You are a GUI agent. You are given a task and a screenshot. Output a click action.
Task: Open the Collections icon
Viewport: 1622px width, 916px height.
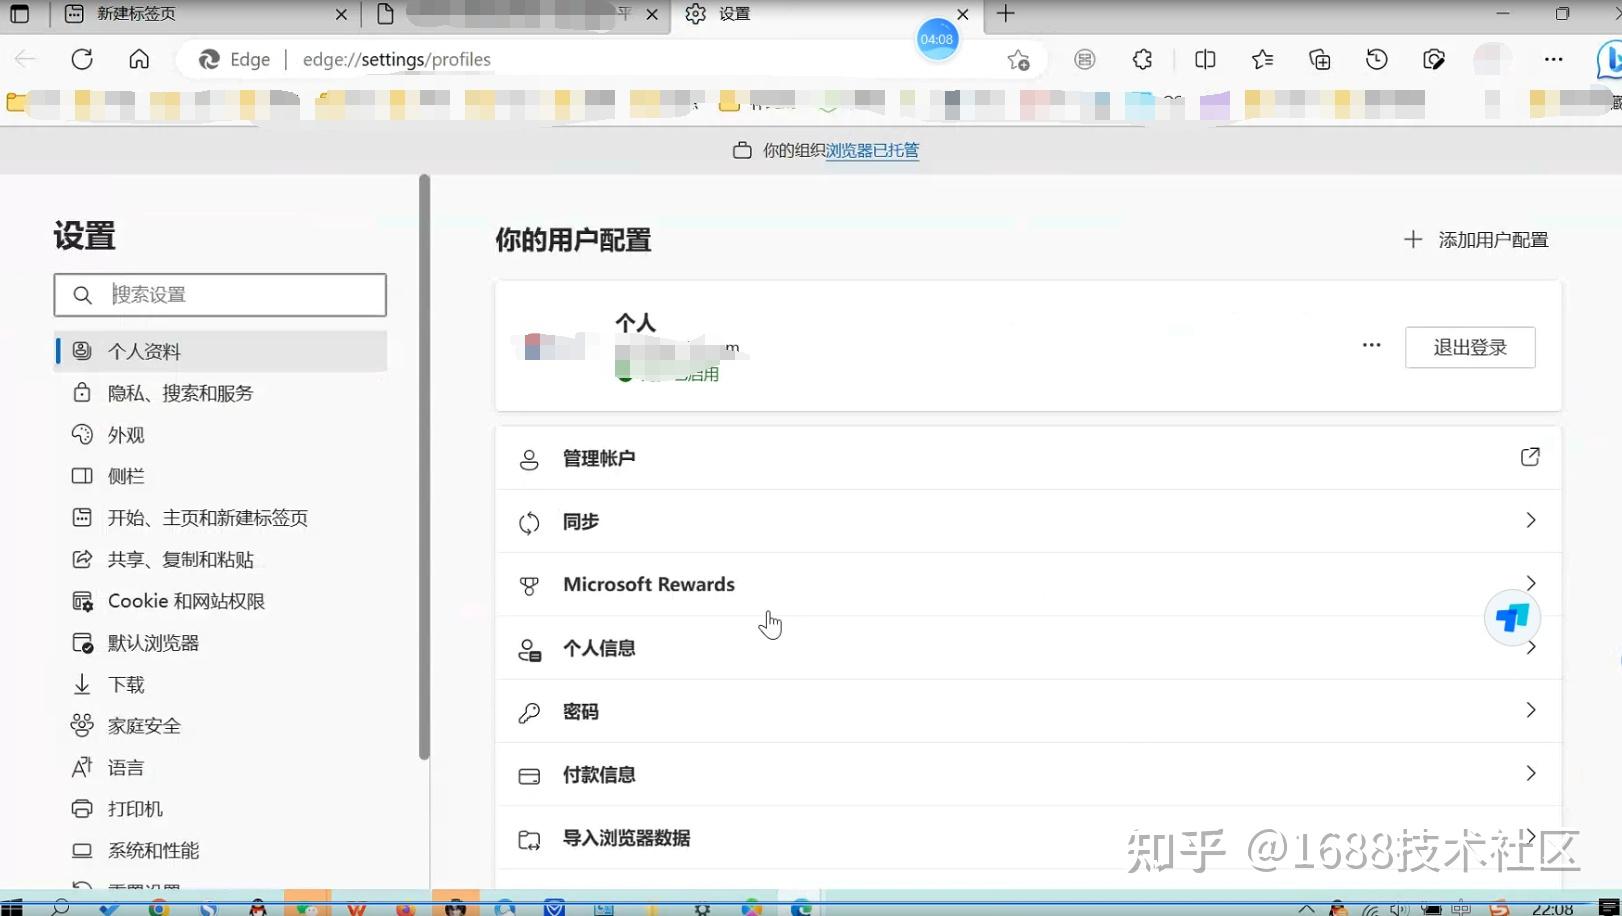(1319, 59)
